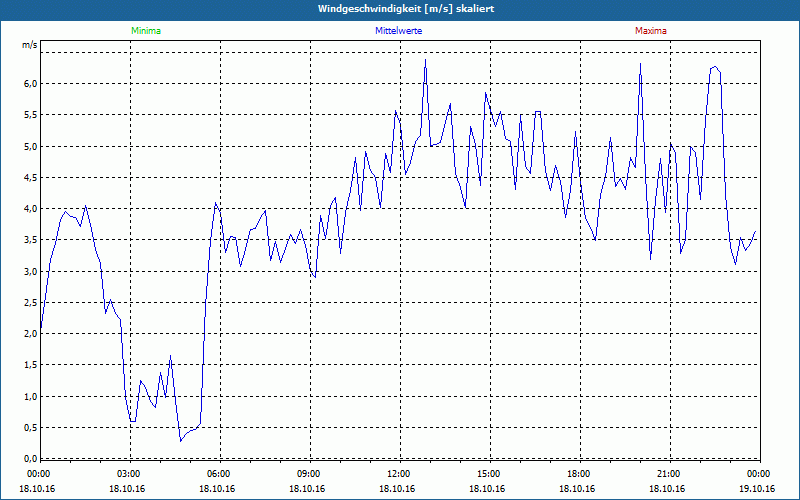Viewport: 800px width, 500px height.
Task: Click the Maxima legend label
Action: click(651, 31)
